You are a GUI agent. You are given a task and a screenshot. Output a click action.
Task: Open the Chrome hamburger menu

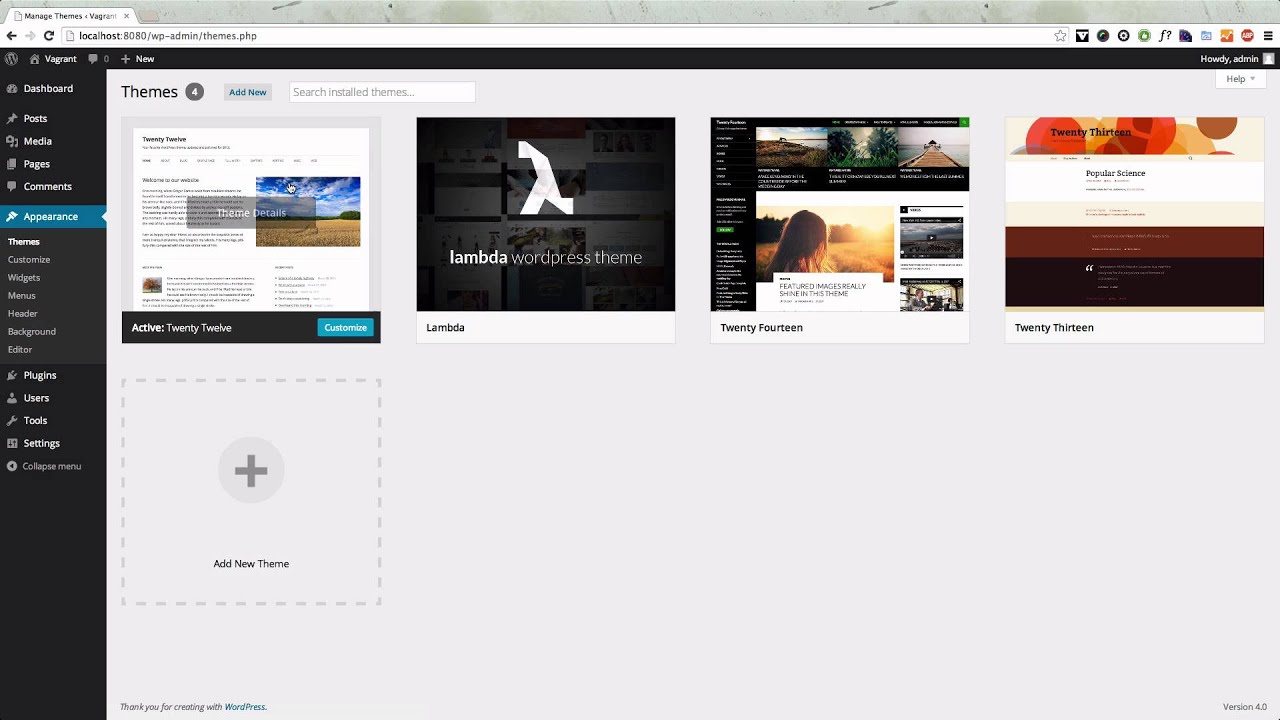coord(1268,36)
